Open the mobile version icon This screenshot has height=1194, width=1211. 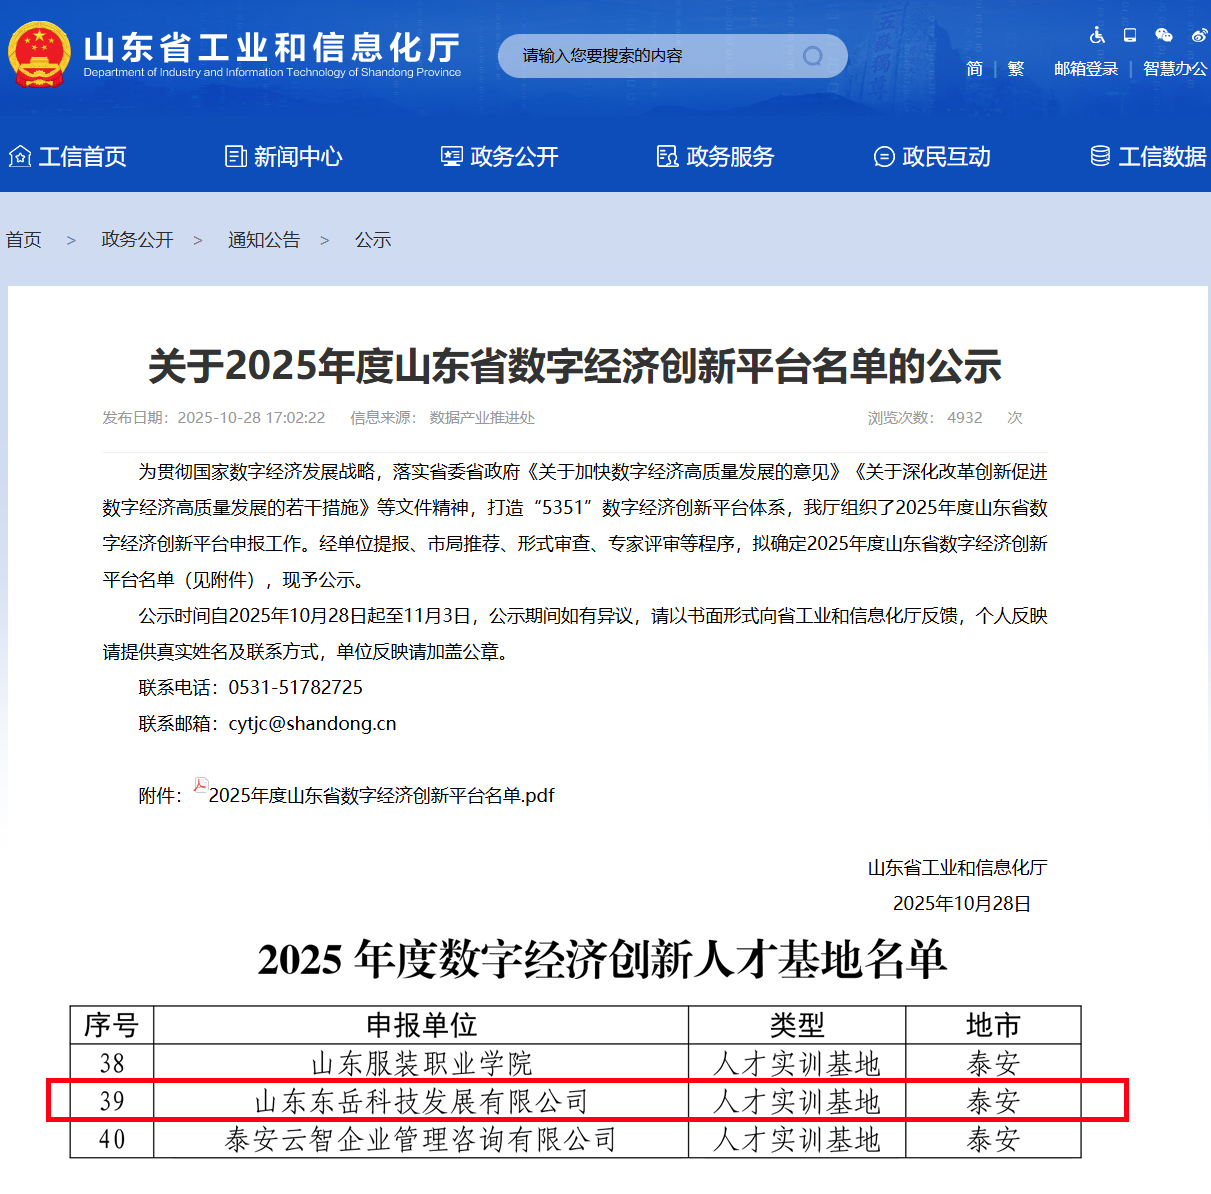(1130, 35)
